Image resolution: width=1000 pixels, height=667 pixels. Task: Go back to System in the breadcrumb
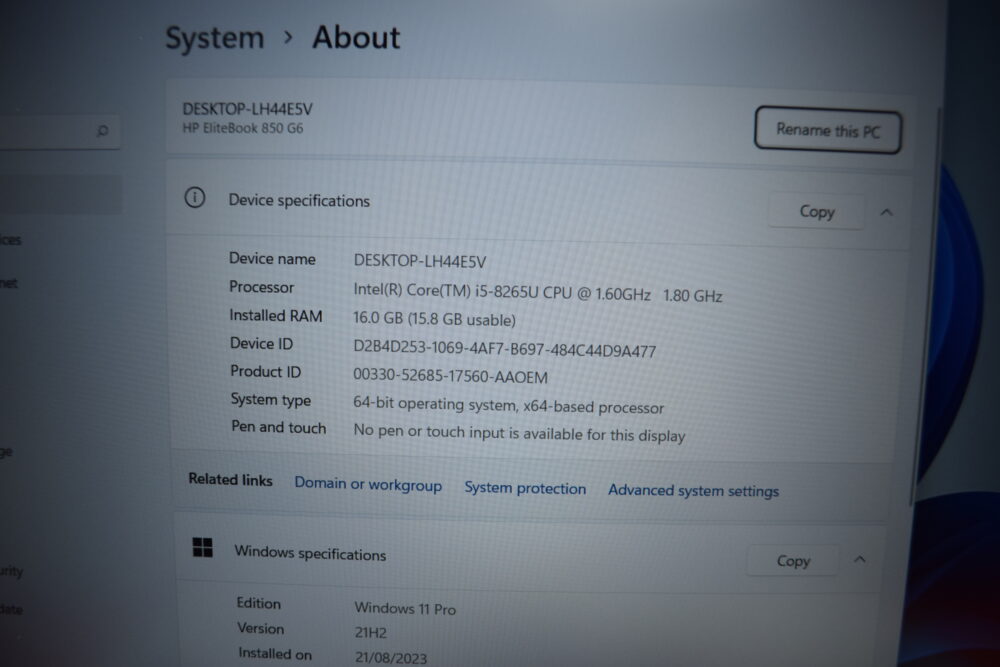click(214, 38)
